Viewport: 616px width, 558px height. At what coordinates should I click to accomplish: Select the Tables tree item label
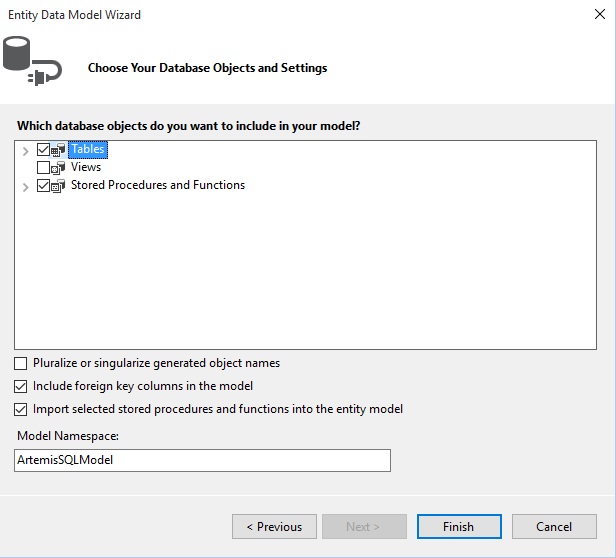tap(88, 149)
